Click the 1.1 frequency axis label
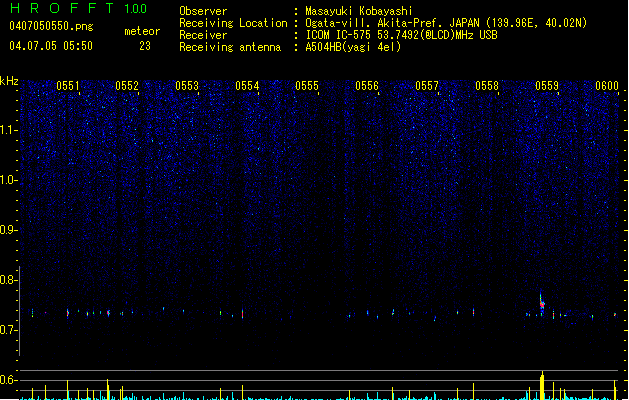 click(x=9, y=130)
